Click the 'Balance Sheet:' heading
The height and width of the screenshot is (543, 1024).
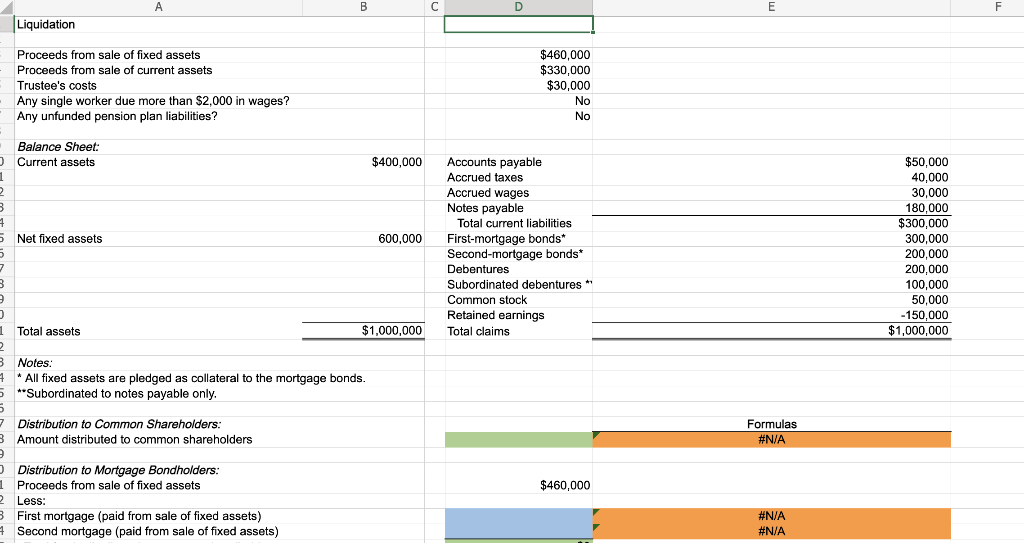point(58,147)
